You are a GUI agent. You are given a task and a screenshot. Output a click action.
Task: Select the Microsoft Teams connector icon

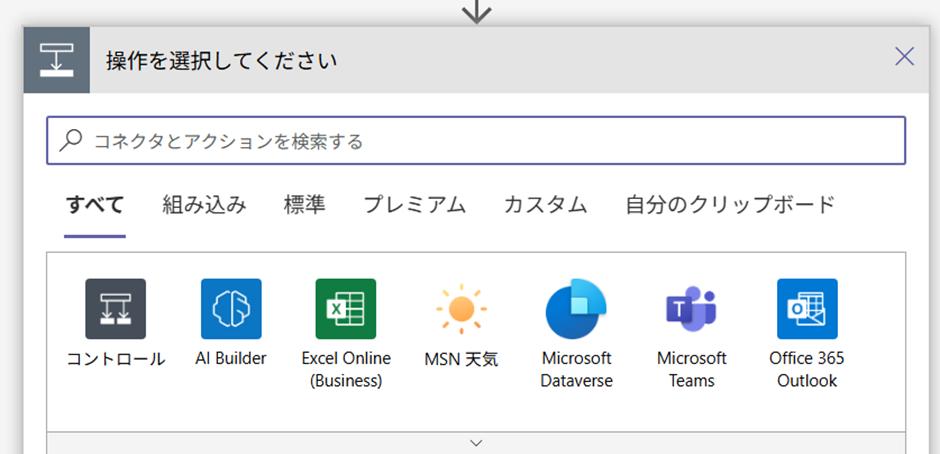coord(691,309)
